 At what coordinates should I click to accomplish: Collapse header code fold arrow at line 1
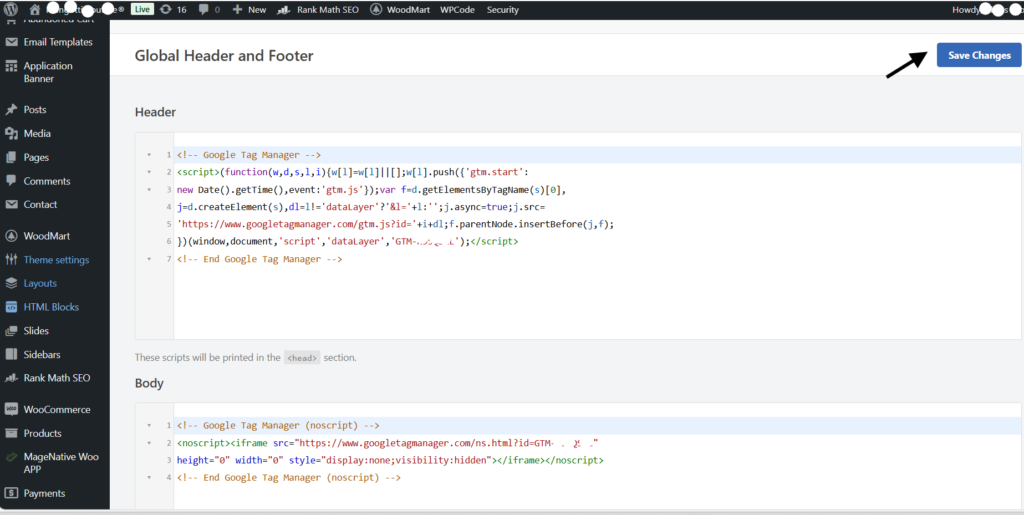coord(149,155)
